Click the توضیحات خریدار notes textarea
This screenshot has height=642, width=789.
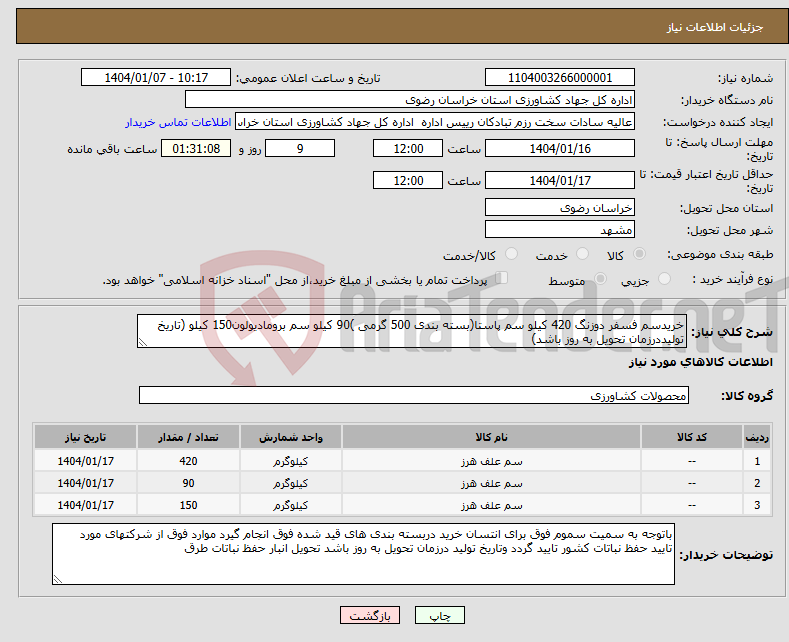click(x=363, y=554)
